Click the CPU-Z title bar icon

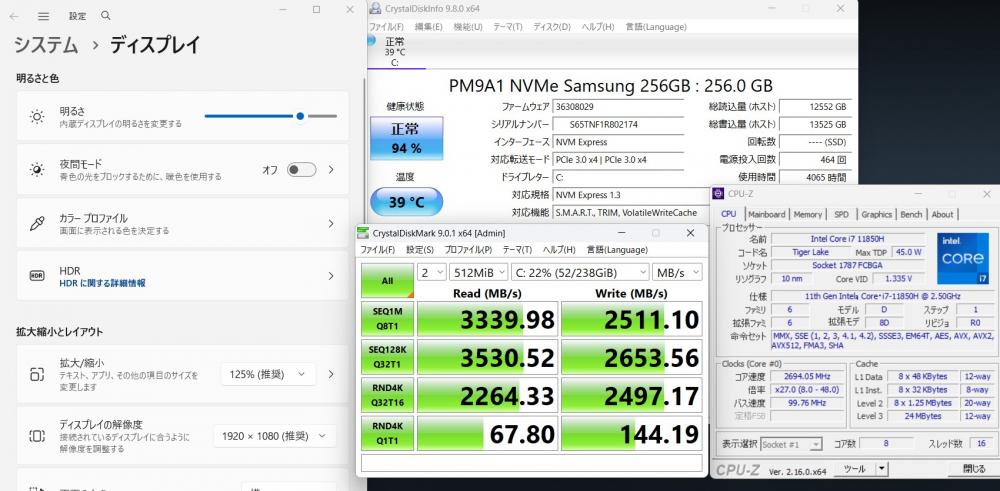coord(719,193)
